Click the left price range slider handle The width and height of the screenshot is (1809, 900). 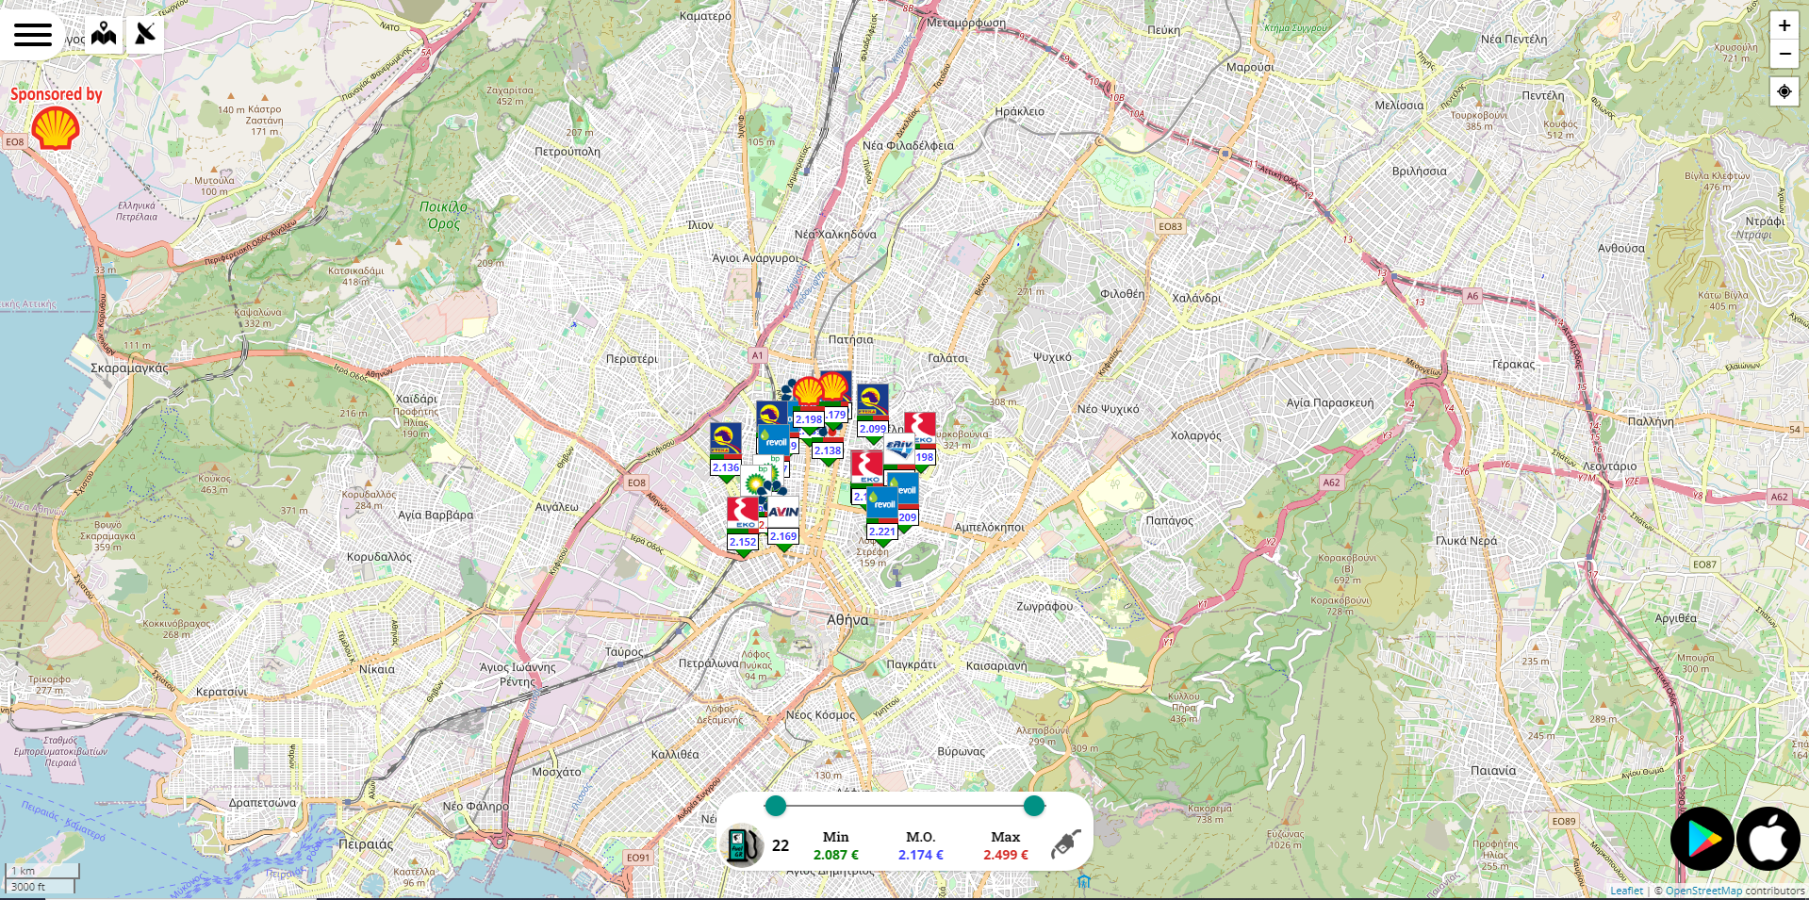coord(775,806)
